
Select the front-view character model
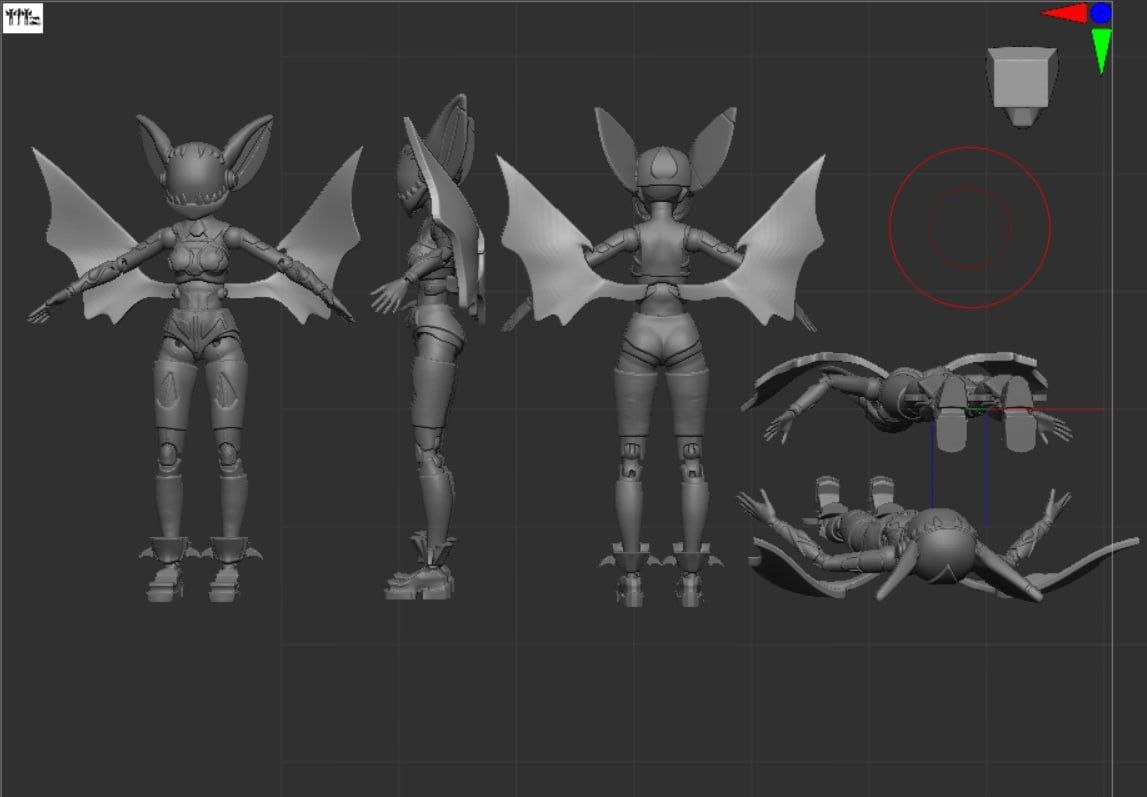tap(196, 358)
